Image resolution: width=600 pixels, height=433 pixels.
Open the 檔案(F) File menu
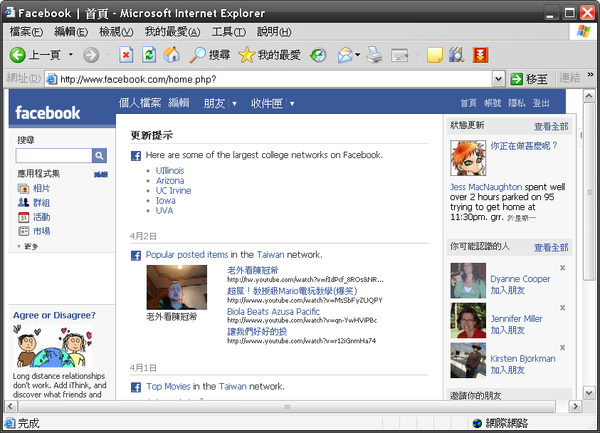(26, 32)
